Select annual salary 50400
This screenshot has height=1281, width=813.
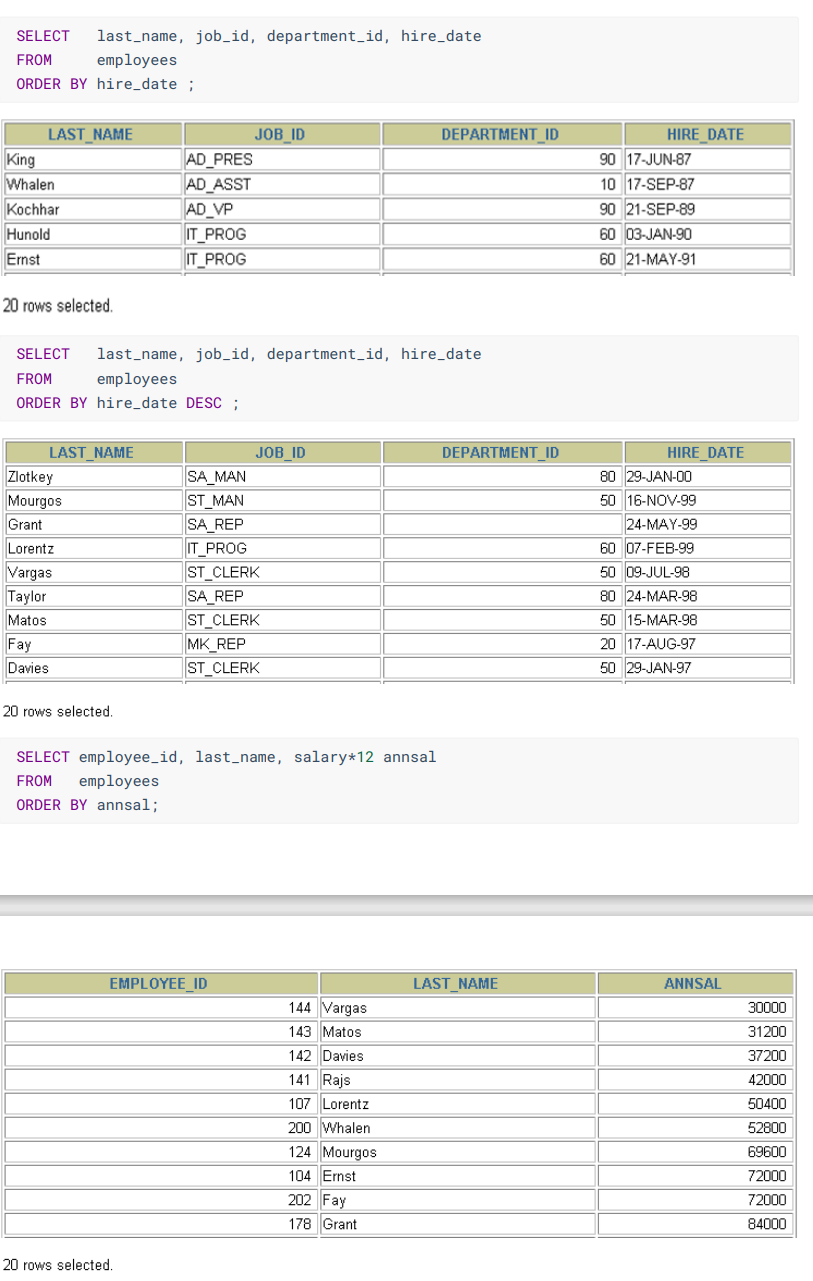(x=694, y=1104)
